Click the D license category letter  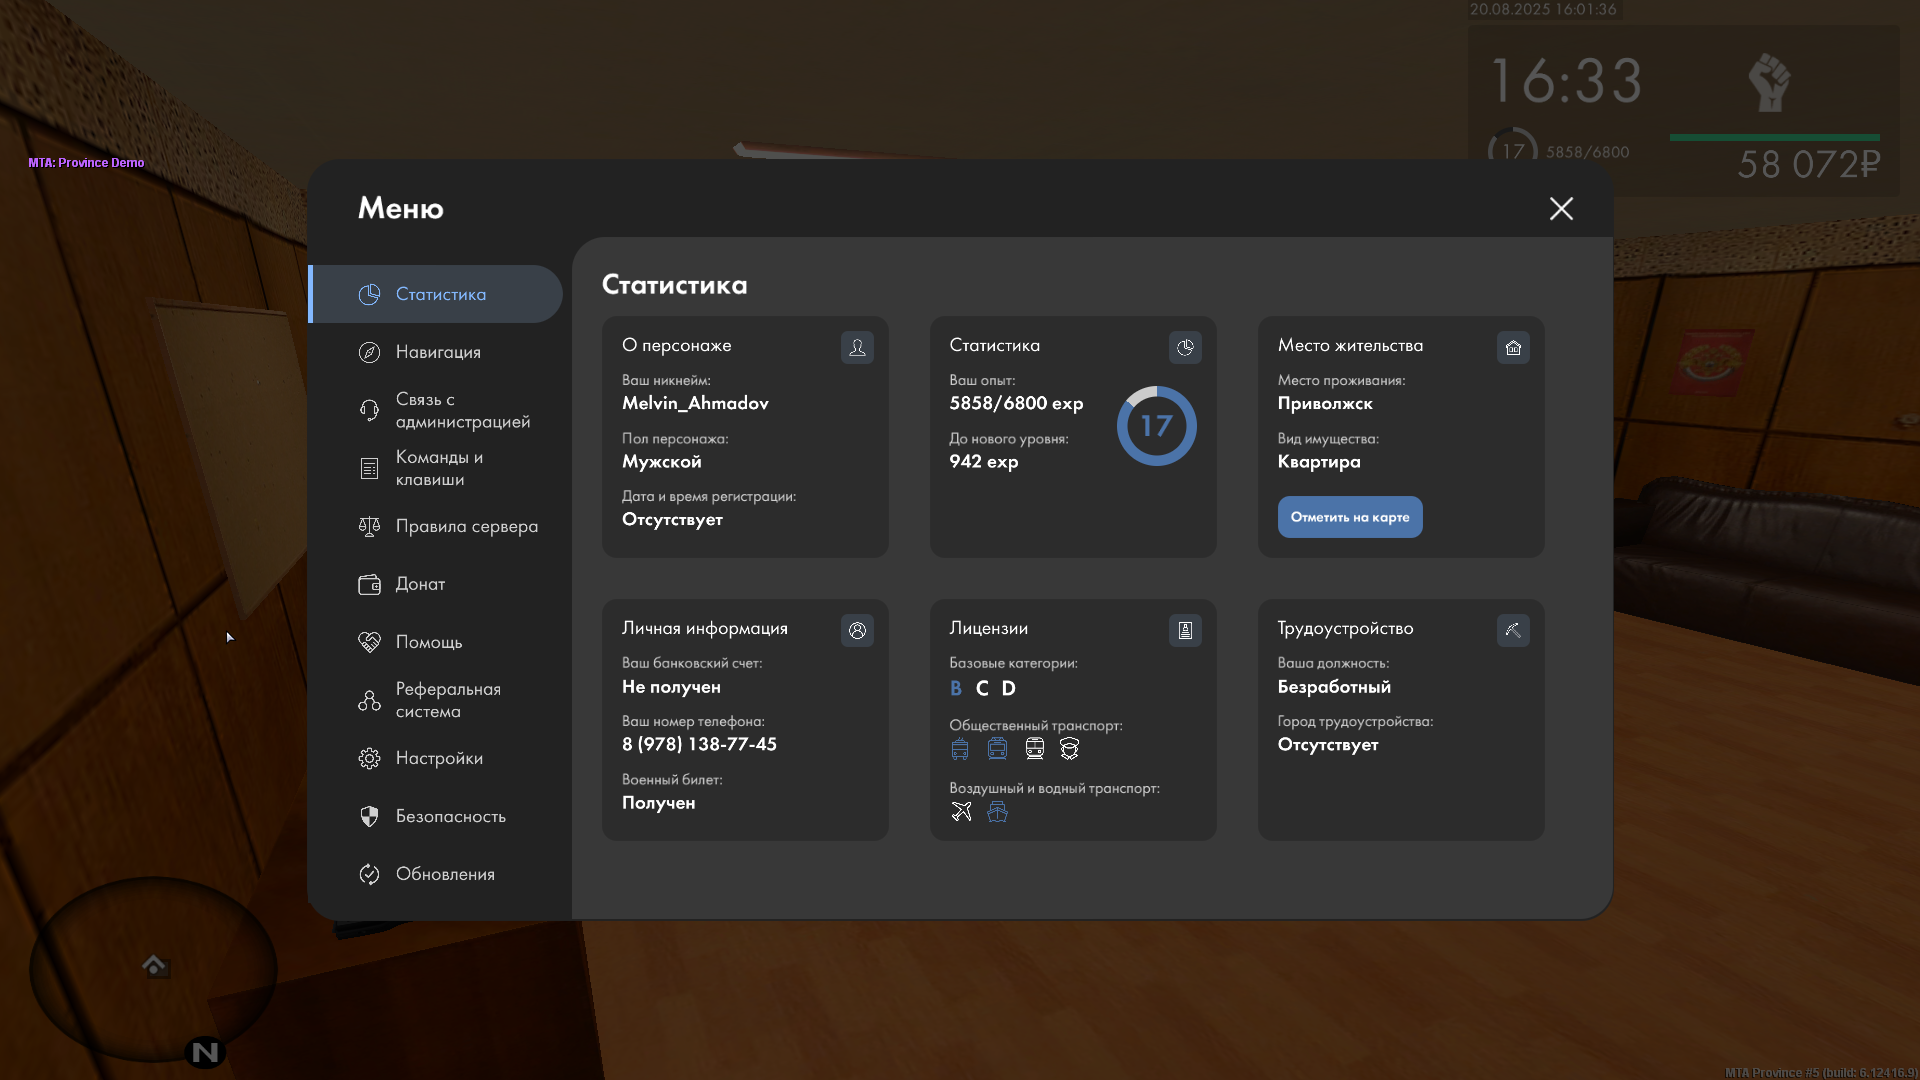tap(1009, 688)
